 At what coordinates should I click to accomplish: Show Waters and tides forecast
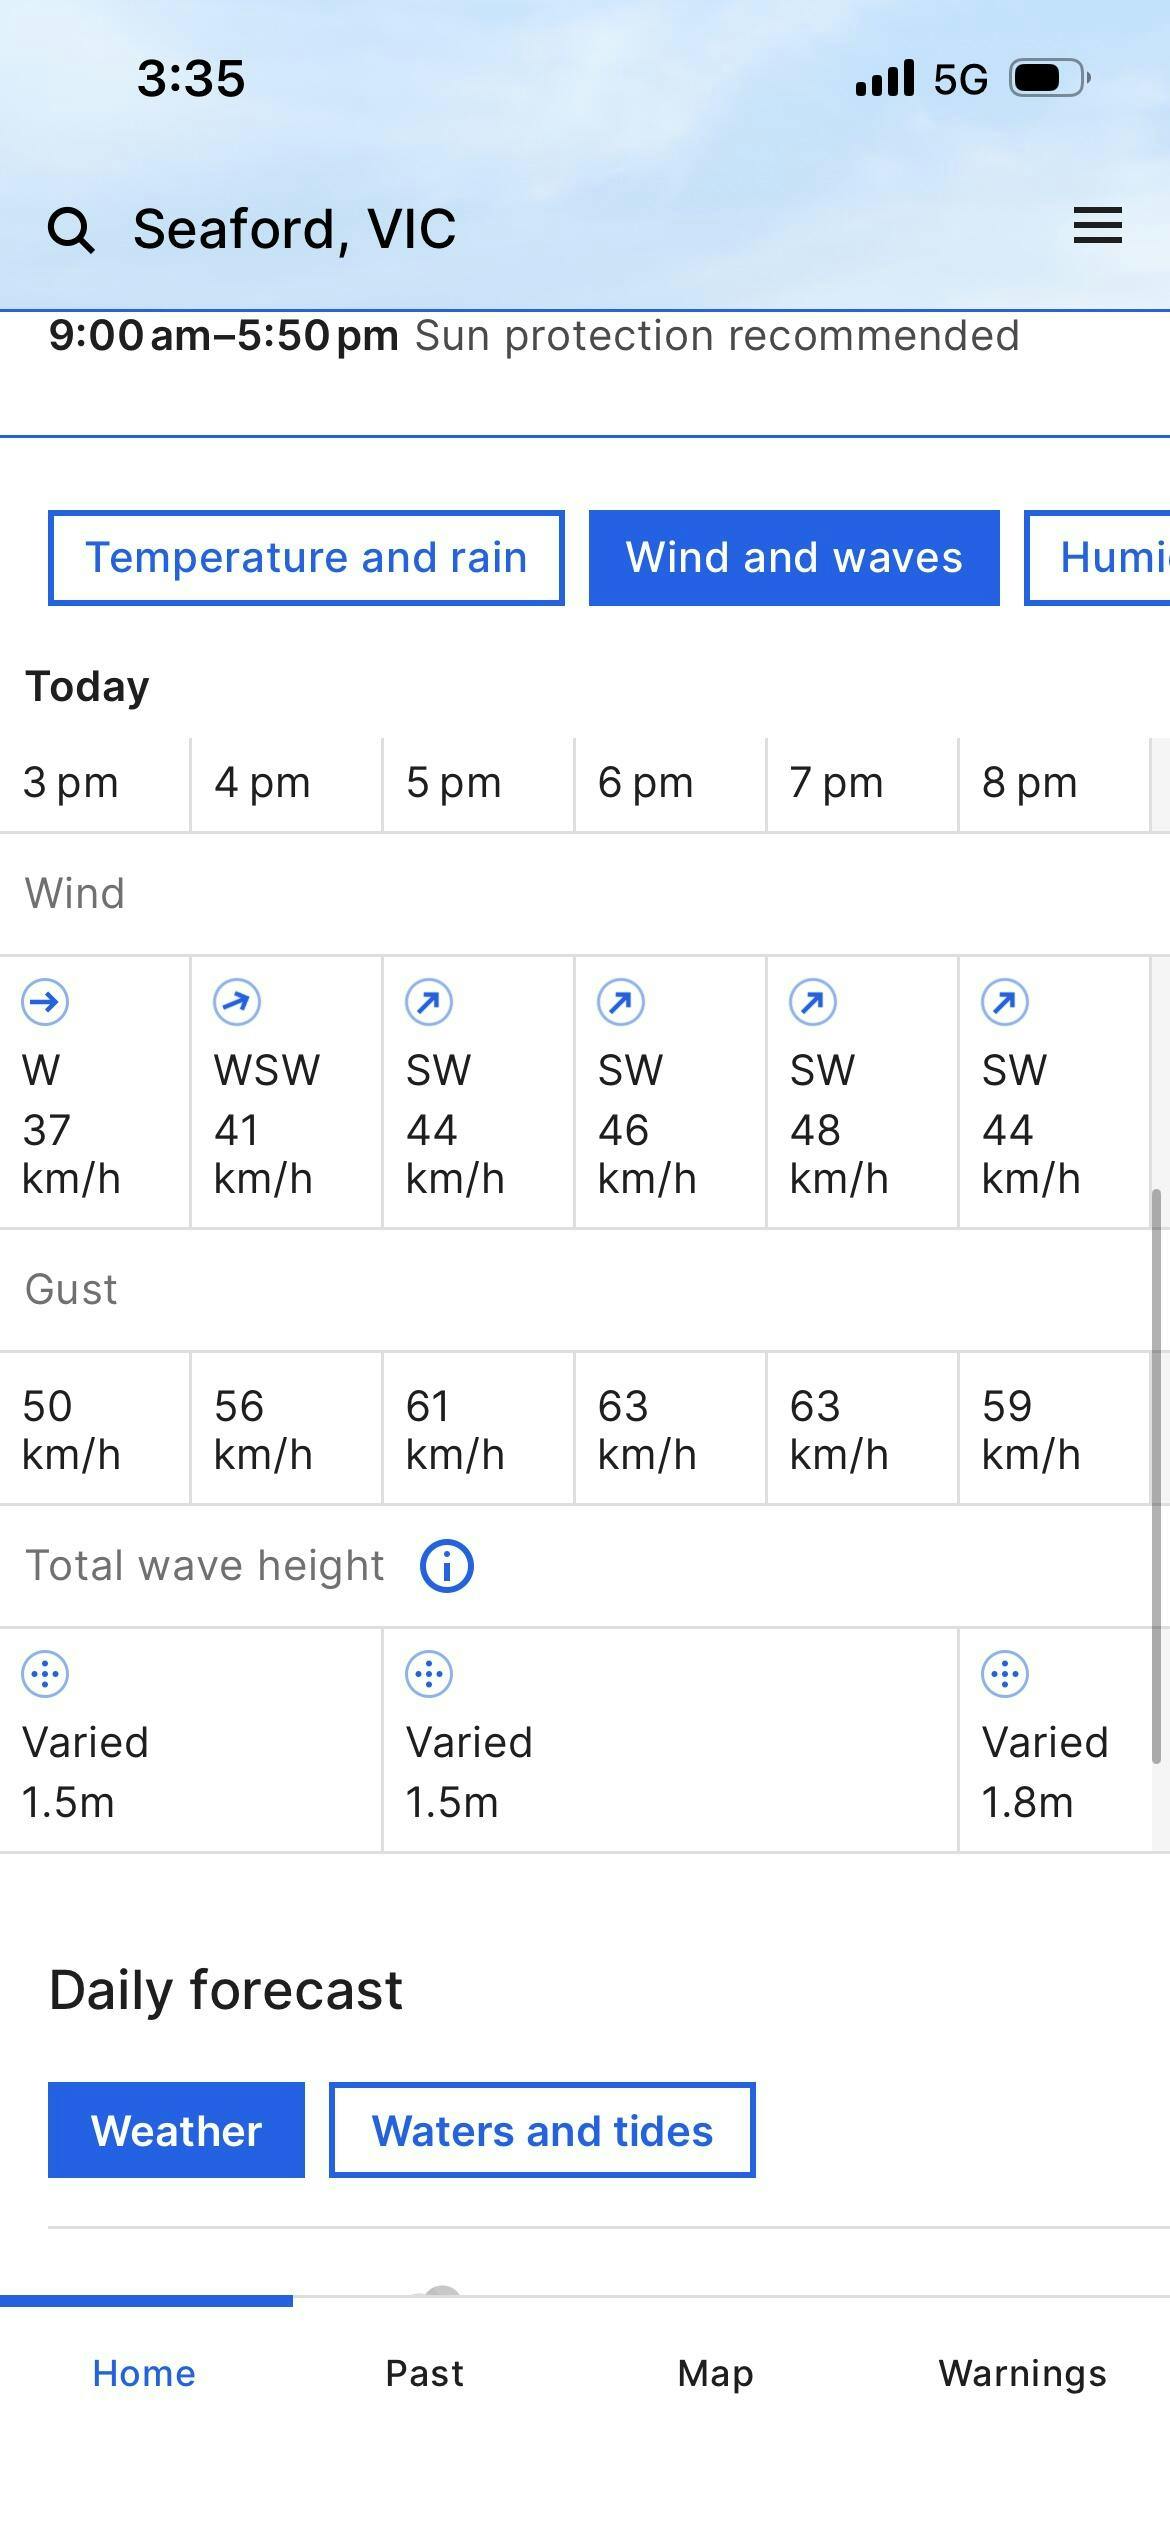click(x=542, y=2131)
